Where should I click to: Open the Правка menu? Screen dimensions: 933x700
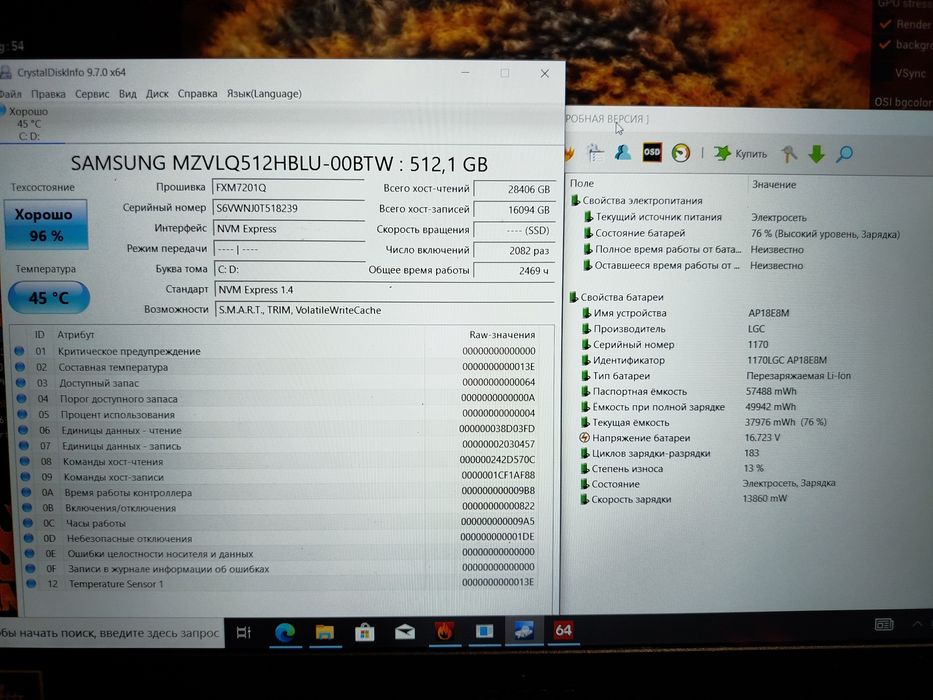click(48, 94)
